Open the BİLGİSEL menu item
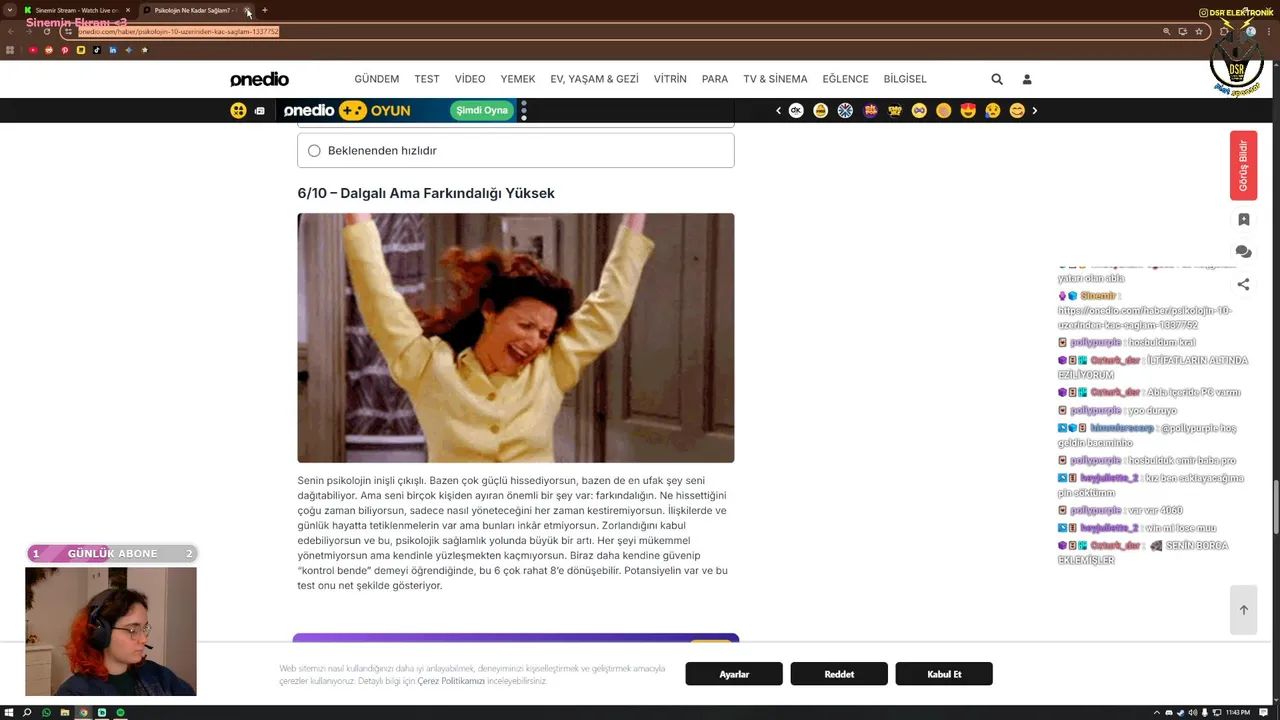This screenshot has width=1280, height=720. (x=905, y=79)
